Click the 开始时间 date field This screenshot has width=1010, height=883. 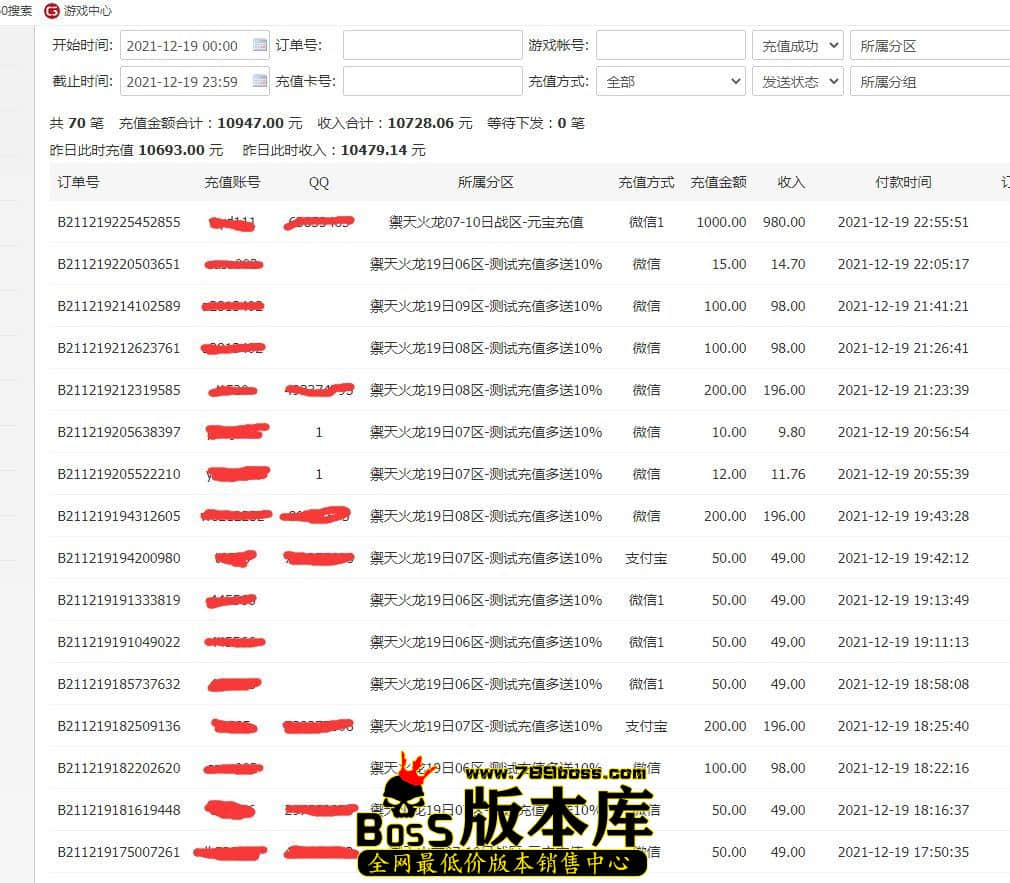point(185,46)
